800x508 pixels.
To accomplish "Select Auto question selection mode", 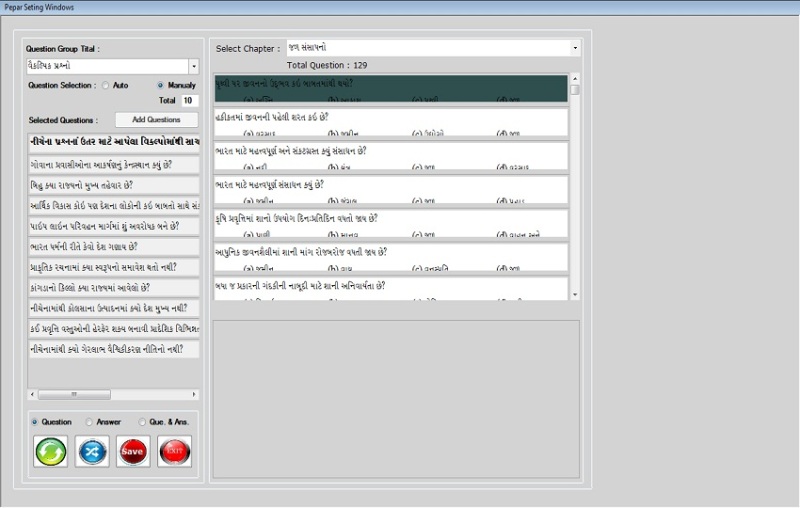I will point(106,86).
